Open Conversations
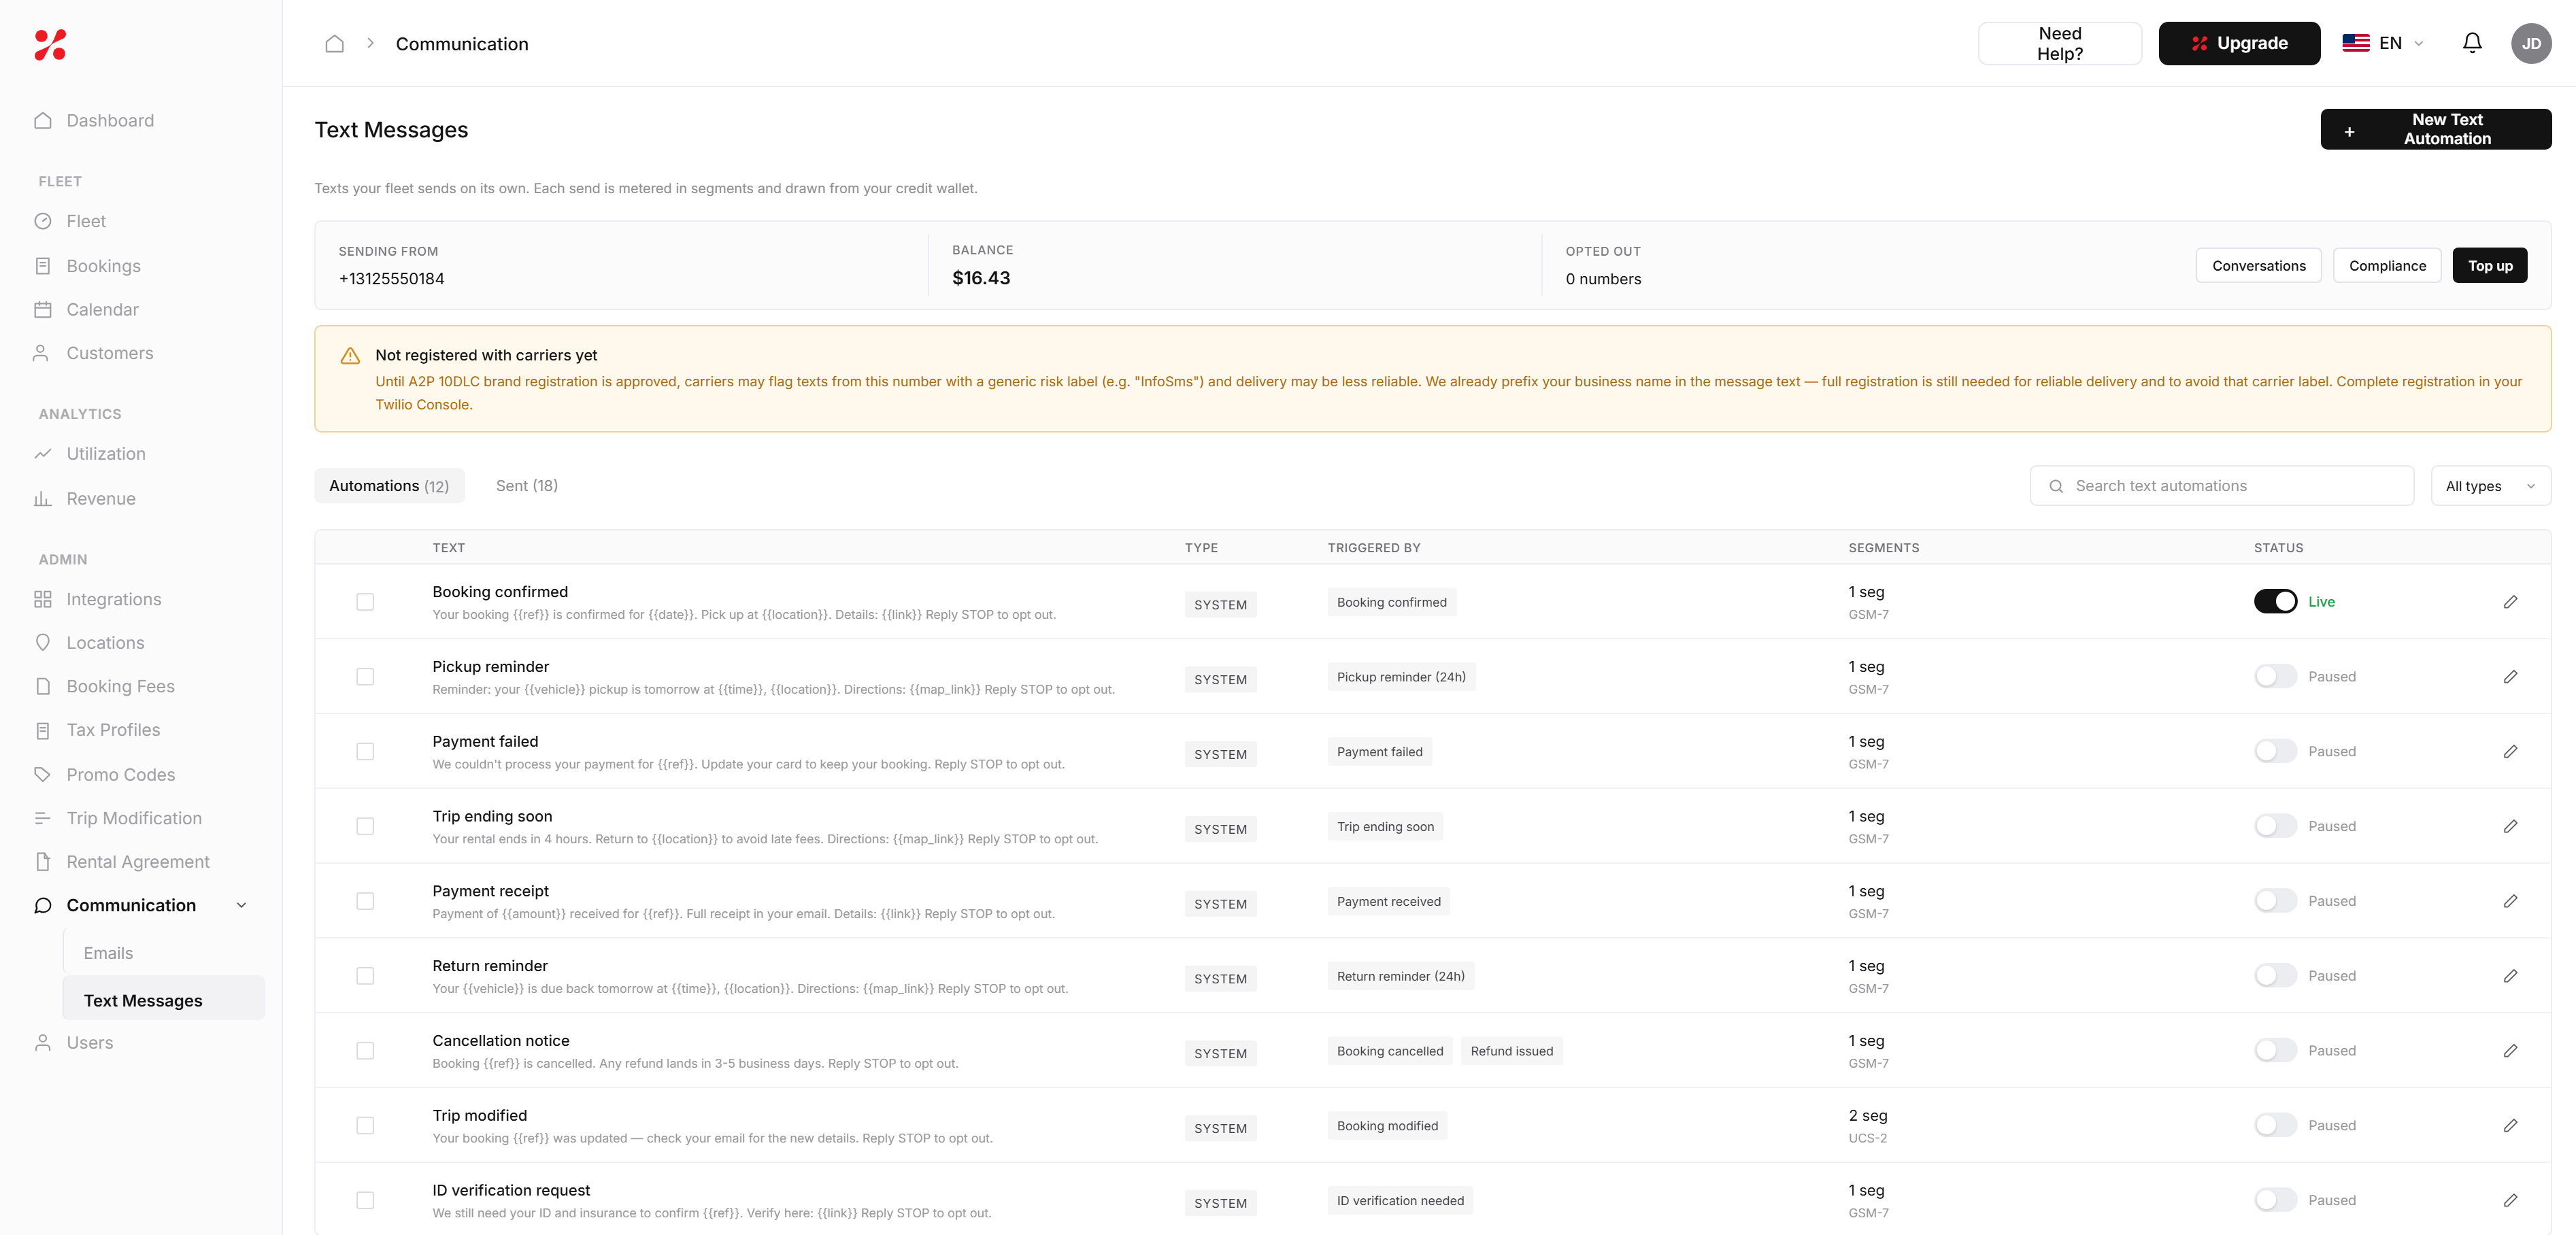This screenshot has height=1235, width=2576. pos(2258,266)
